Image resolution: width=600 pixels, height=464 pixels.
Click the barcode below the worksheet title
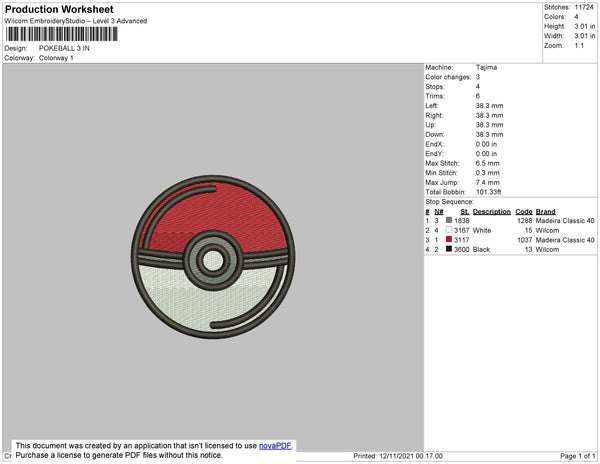60,33
